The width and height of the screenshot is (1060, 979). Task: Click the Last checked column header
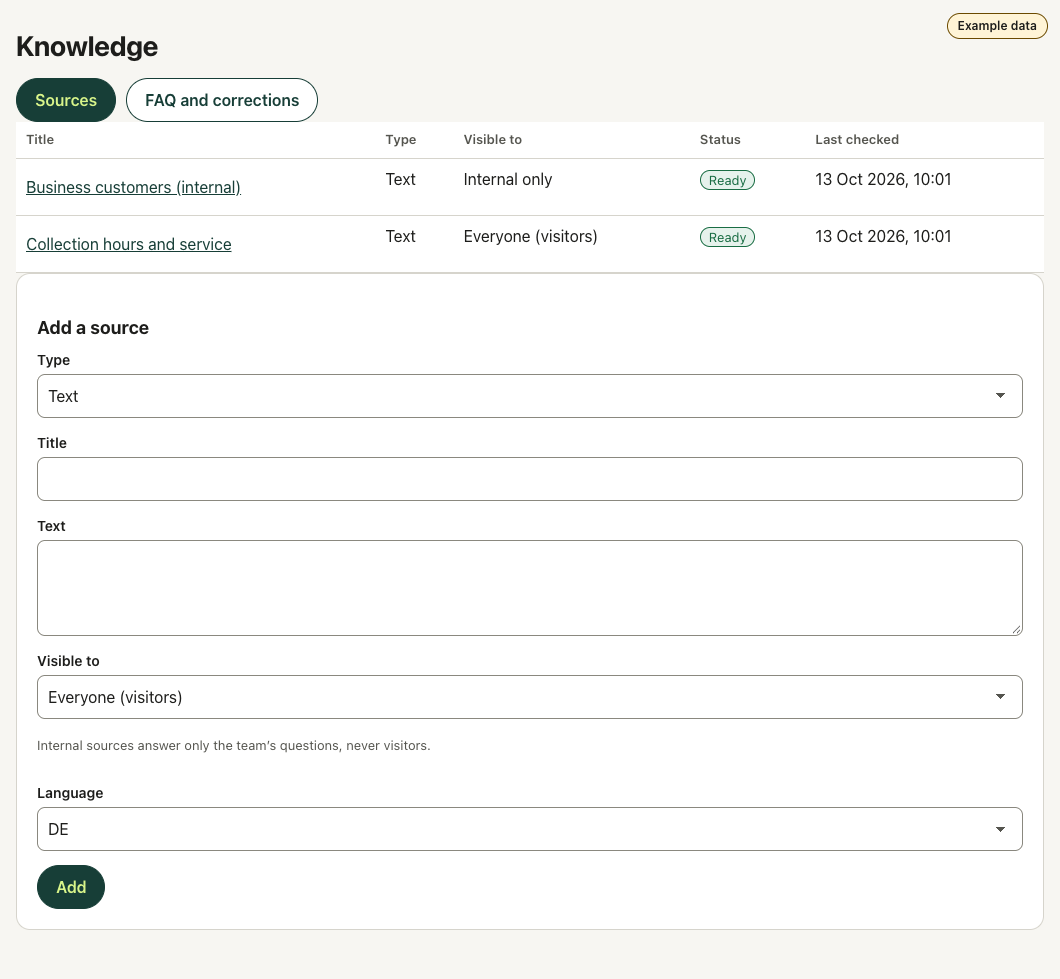(x=857, y=139)
